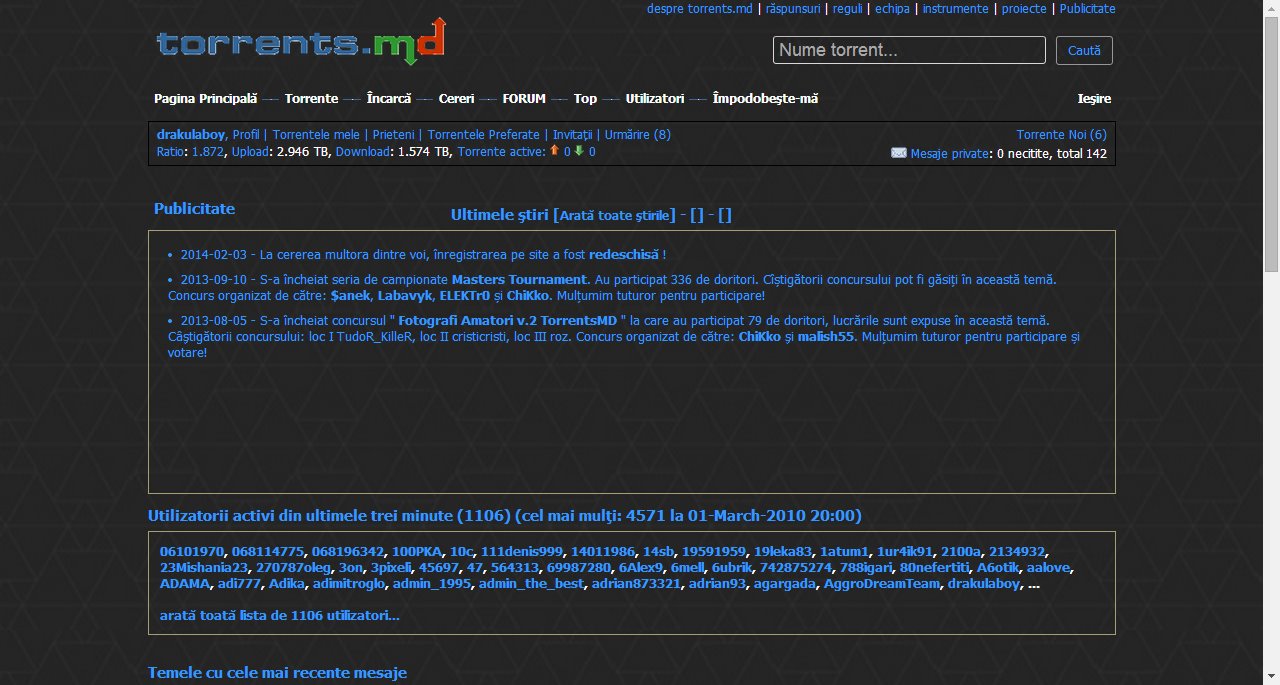Click the Download stat link
This screenshot has width=1280, height=685.
coord(363,152)
